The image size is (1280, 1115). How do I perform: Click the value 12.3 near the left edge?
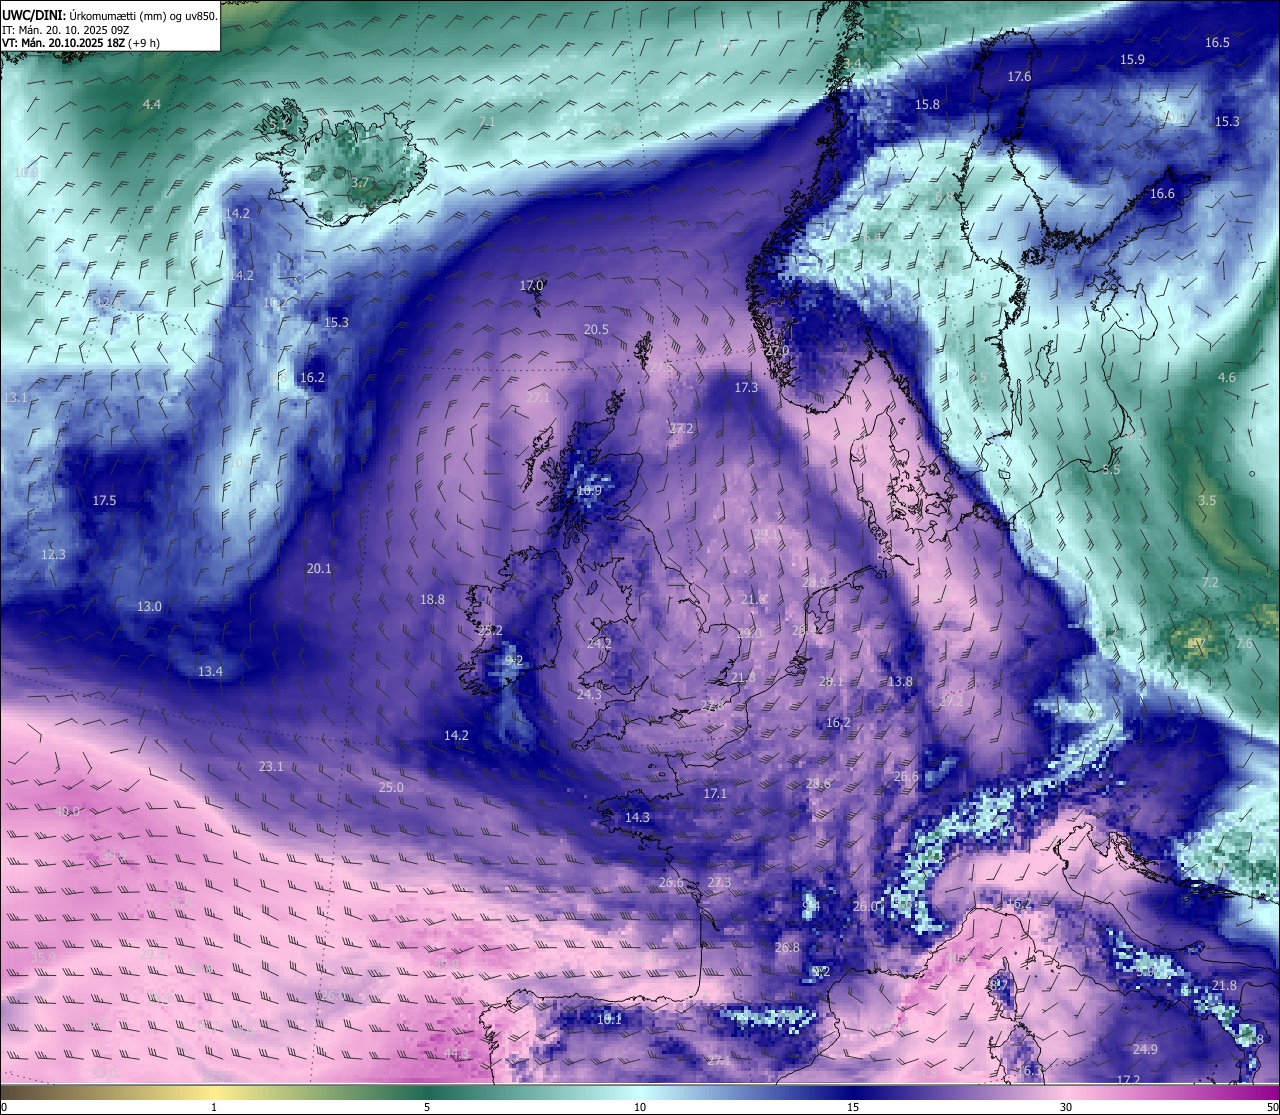(x=53, y=554)
